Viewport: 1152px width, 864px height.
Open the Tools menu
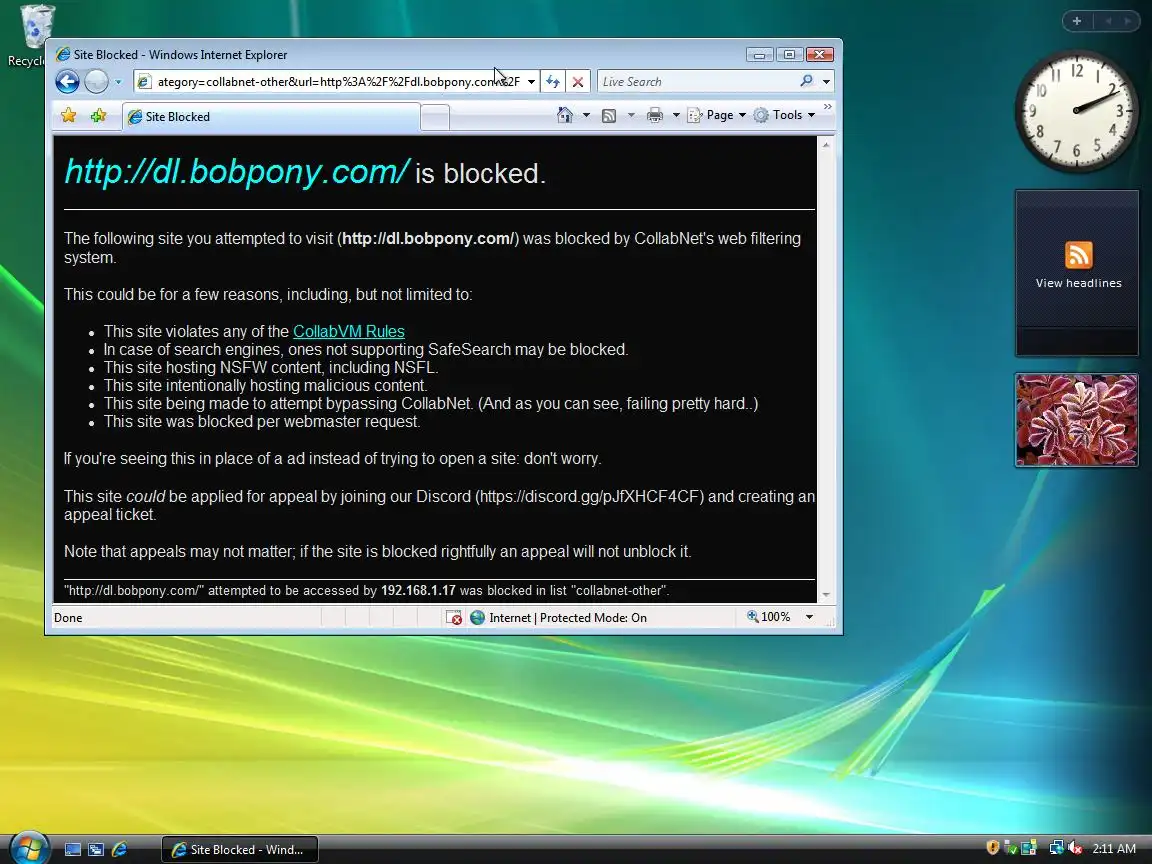point(785,115)
